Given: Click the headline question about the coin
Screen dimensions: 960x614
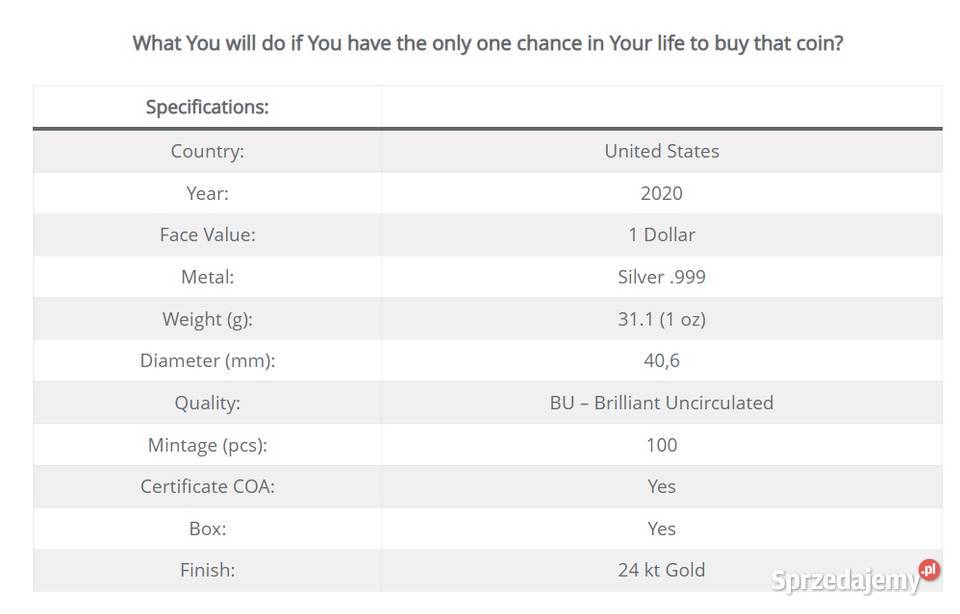Looking at the screenshot, I should point(488,44).
